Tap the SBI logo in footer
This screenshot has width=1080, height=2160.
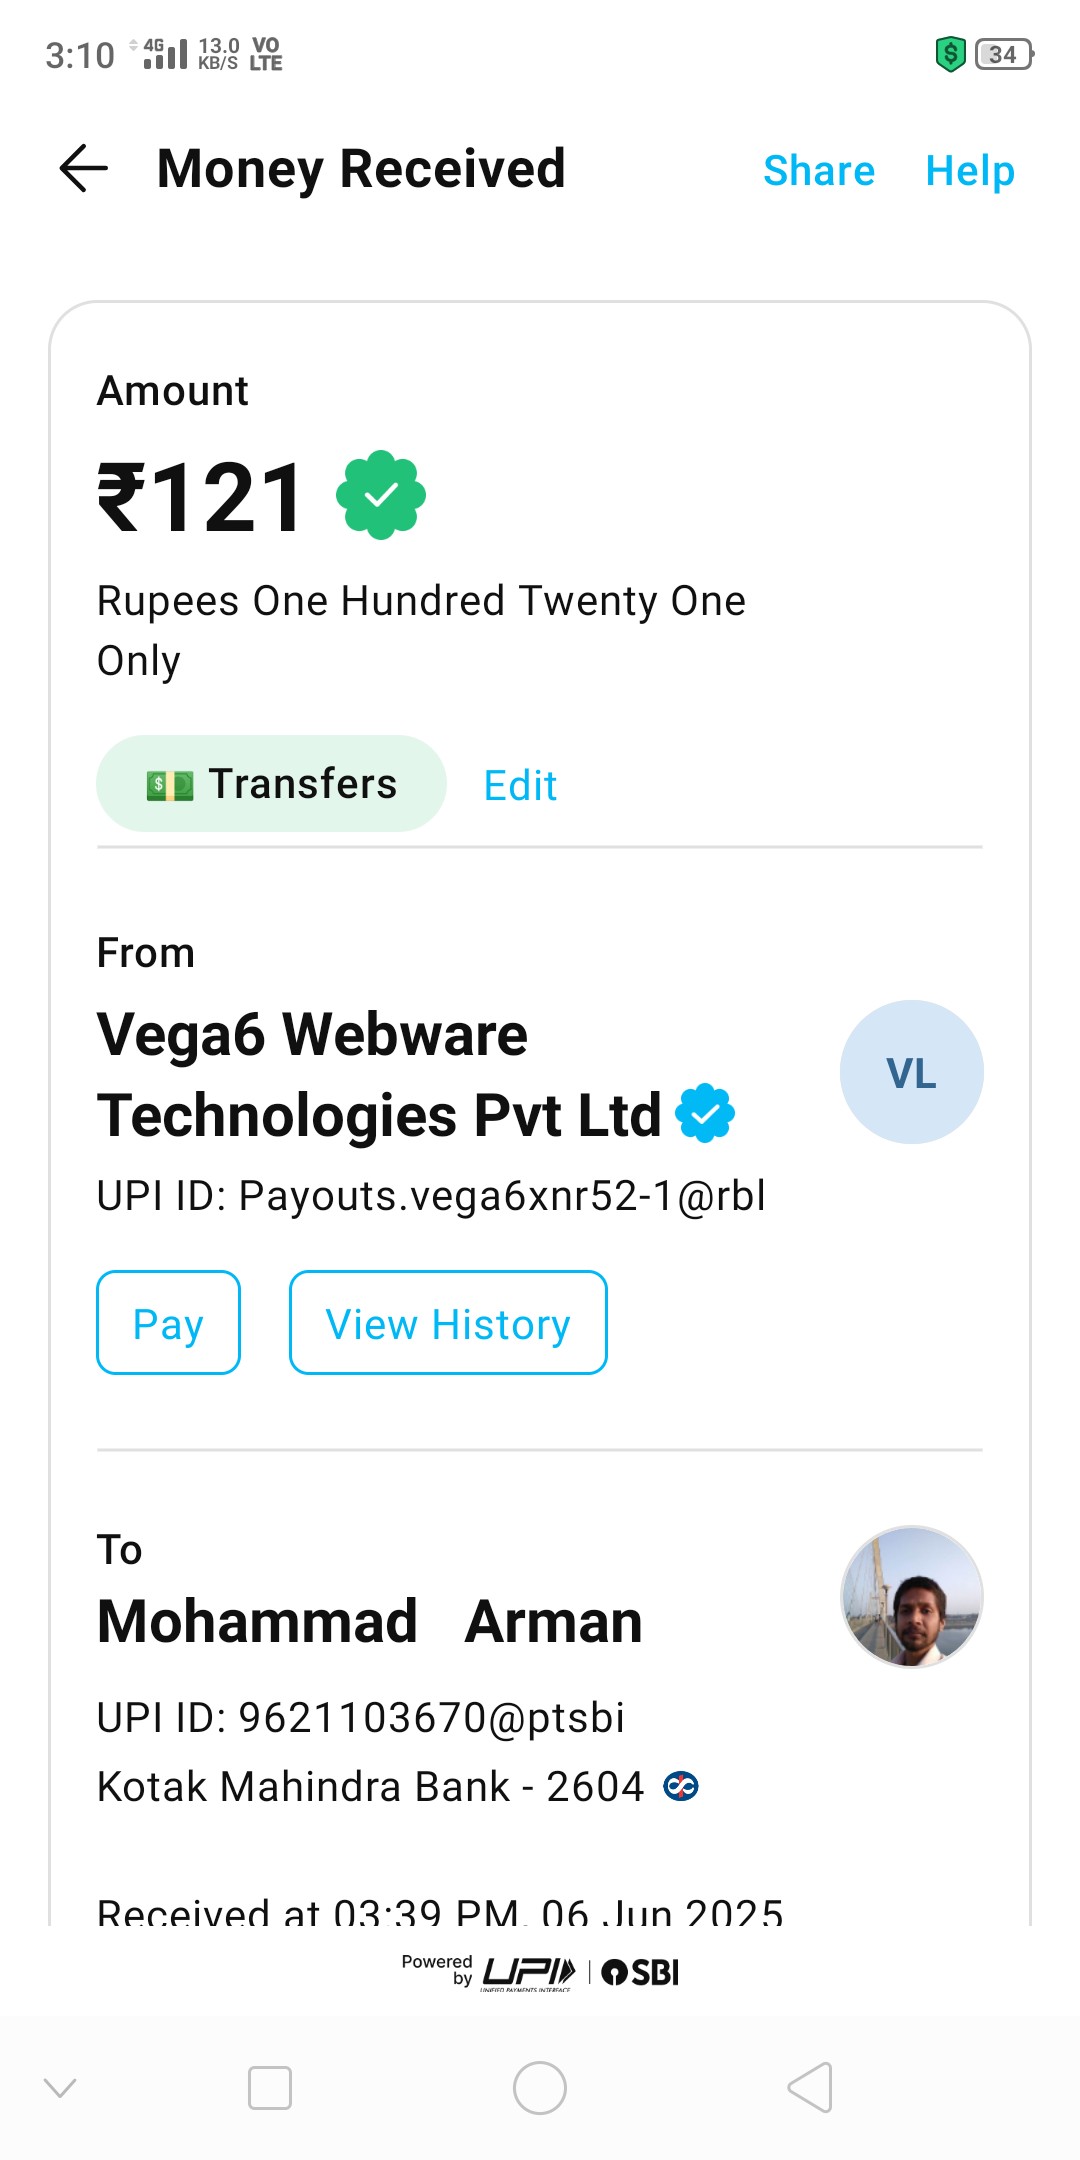click(x=640, y=1973)
